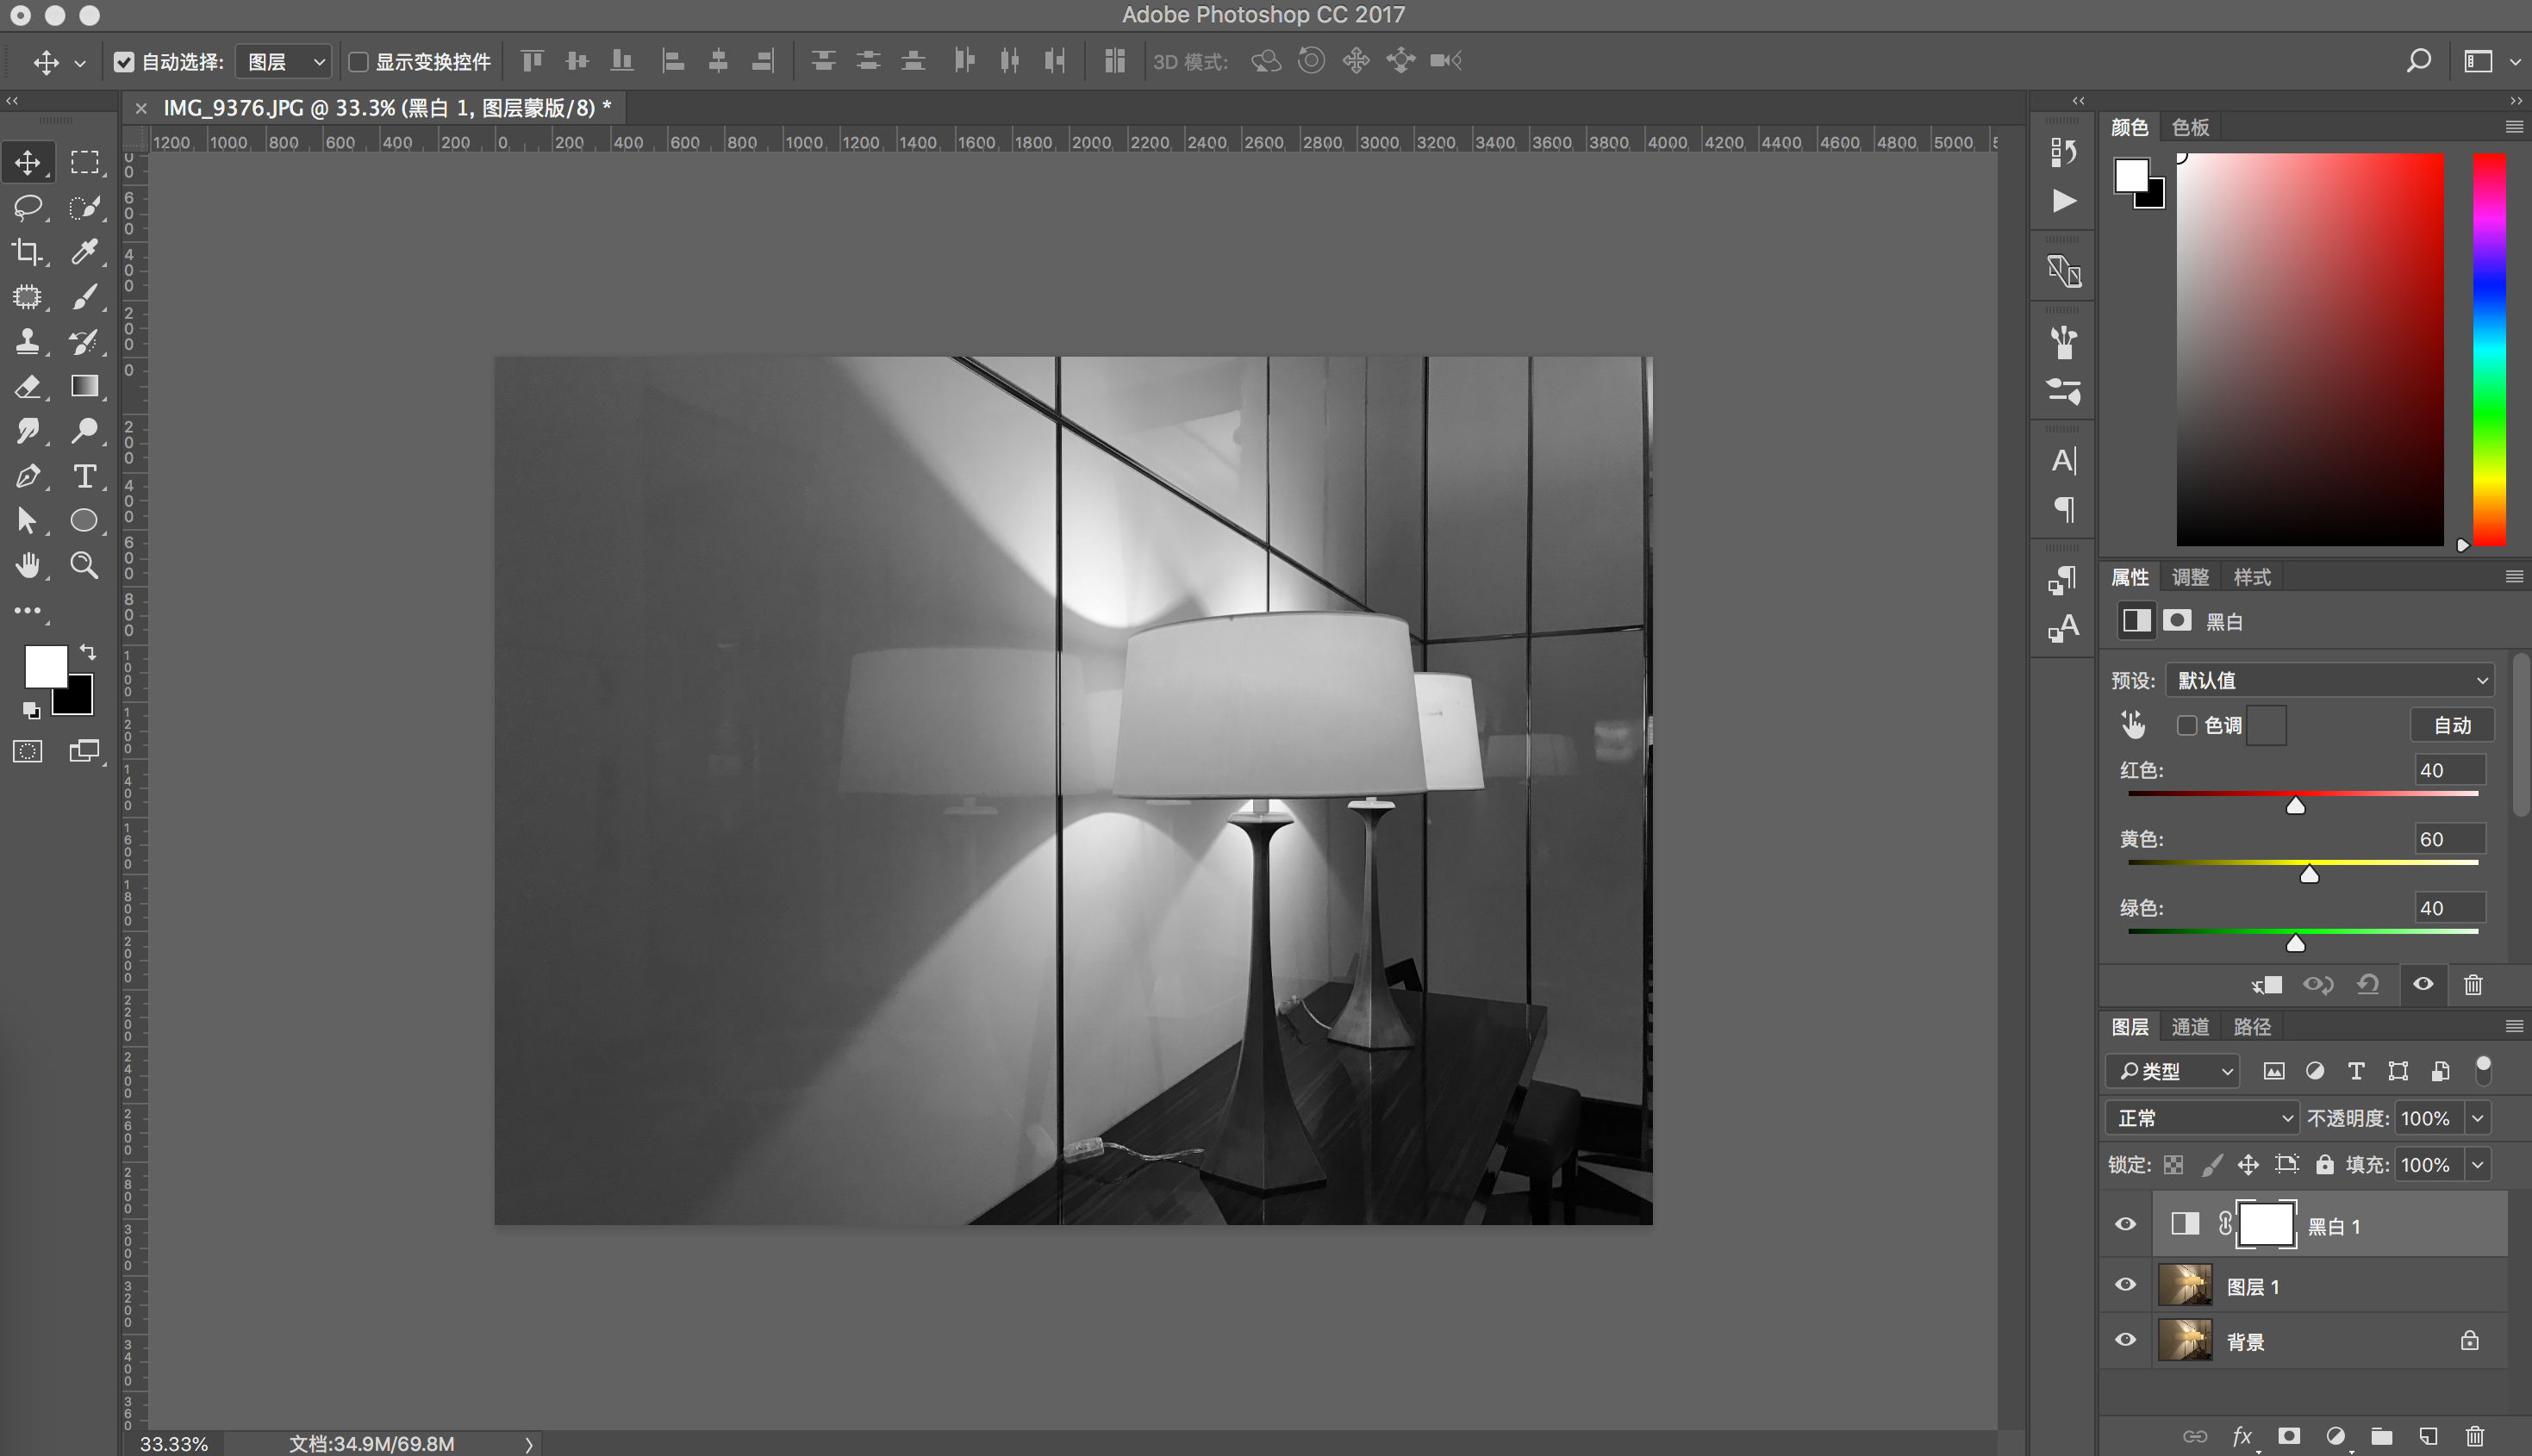This screenshot has height=1456, width=2532.
Task: Click the 红色 slider handle
Action: pos(2296,806)
